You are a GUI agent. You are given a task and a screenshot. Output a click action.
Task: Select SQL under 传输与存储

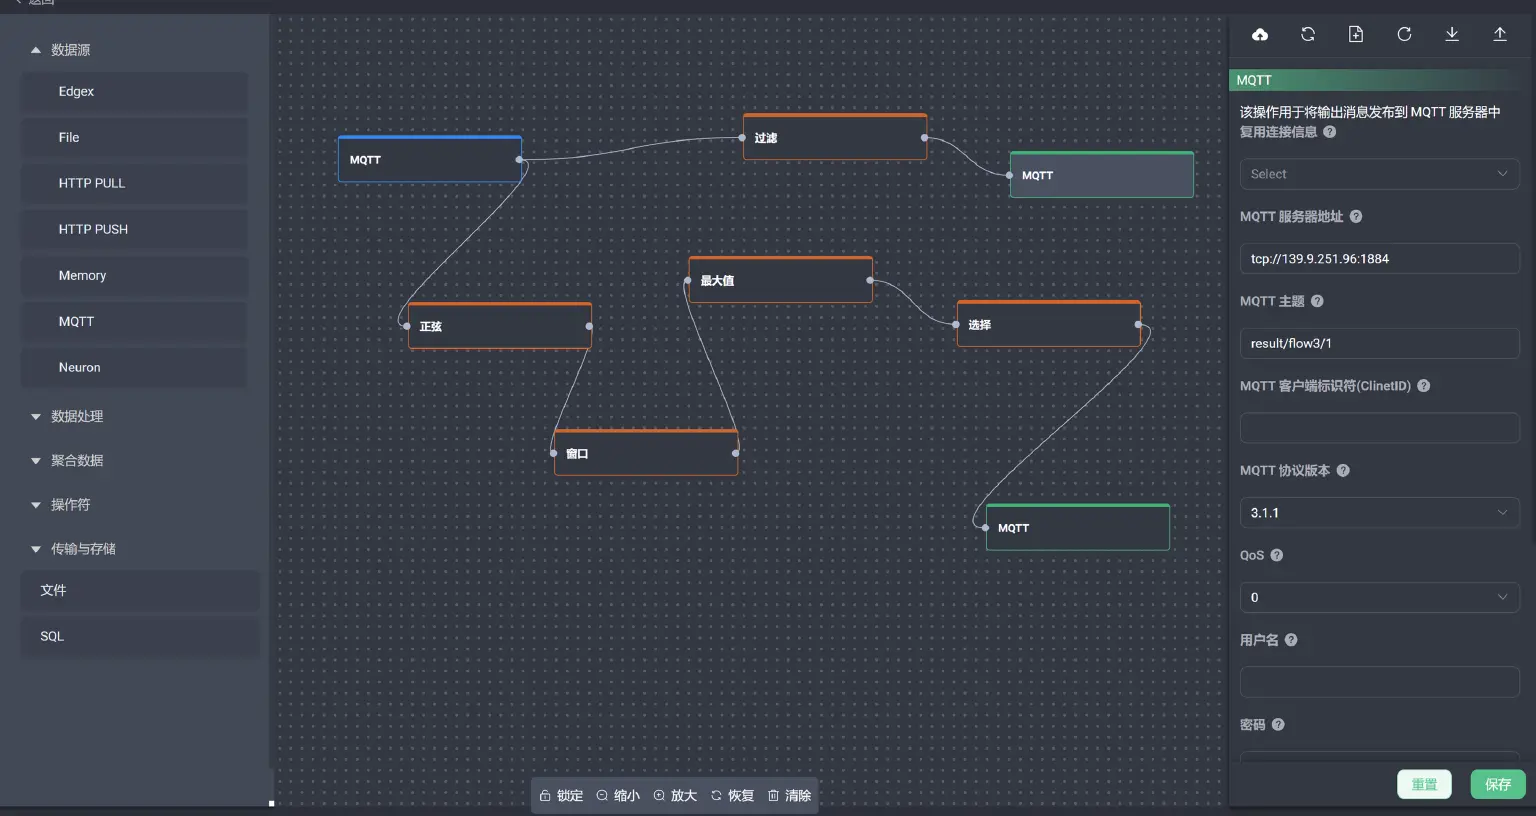[x=51, y=636]
